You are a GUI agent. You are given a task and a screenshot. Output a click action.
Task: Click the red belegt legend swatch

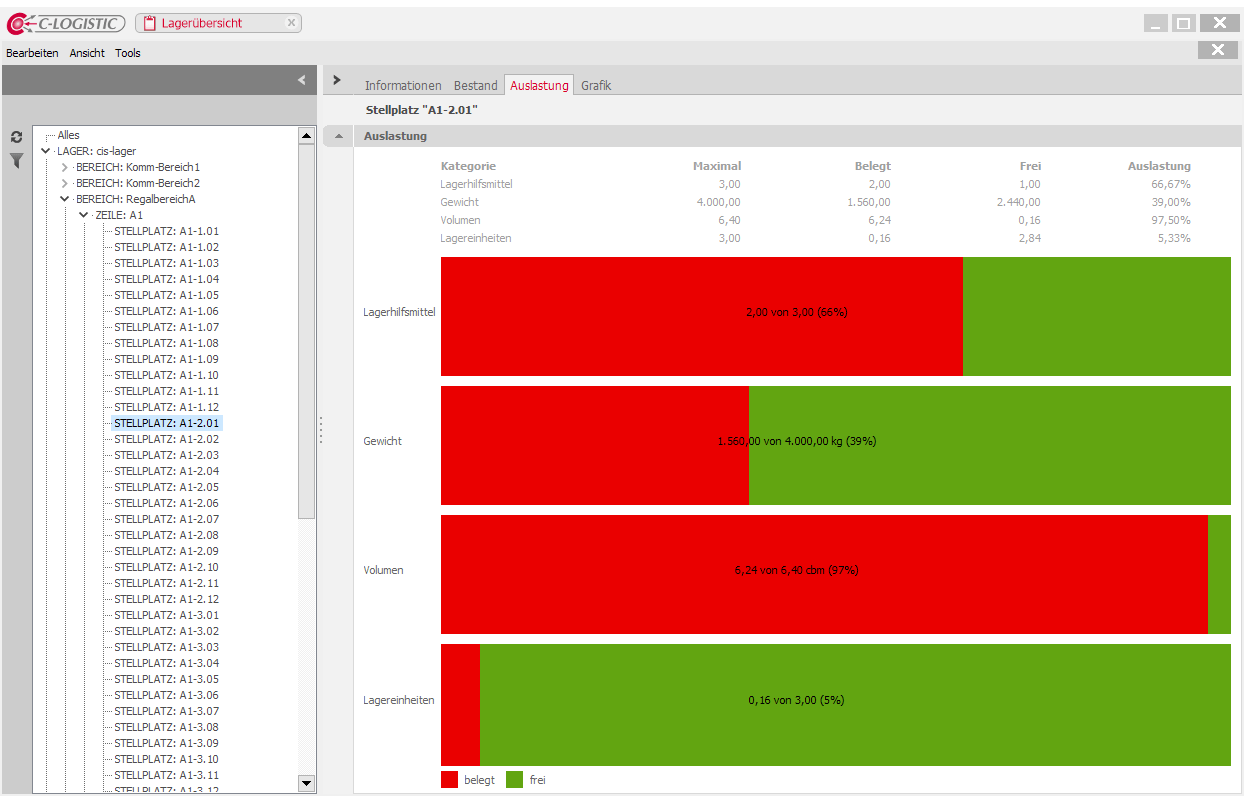tap(450, 780)
